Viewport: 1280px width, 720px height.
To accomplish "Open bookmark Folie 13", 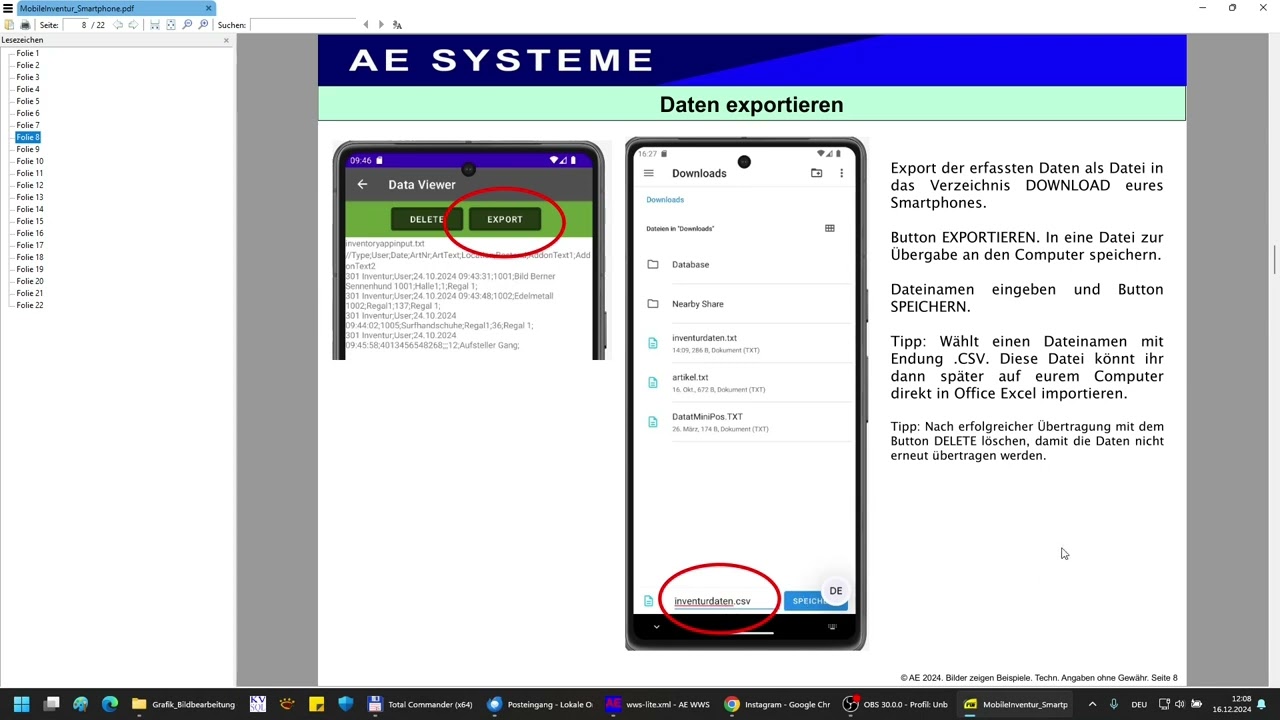I will point(30,197).
